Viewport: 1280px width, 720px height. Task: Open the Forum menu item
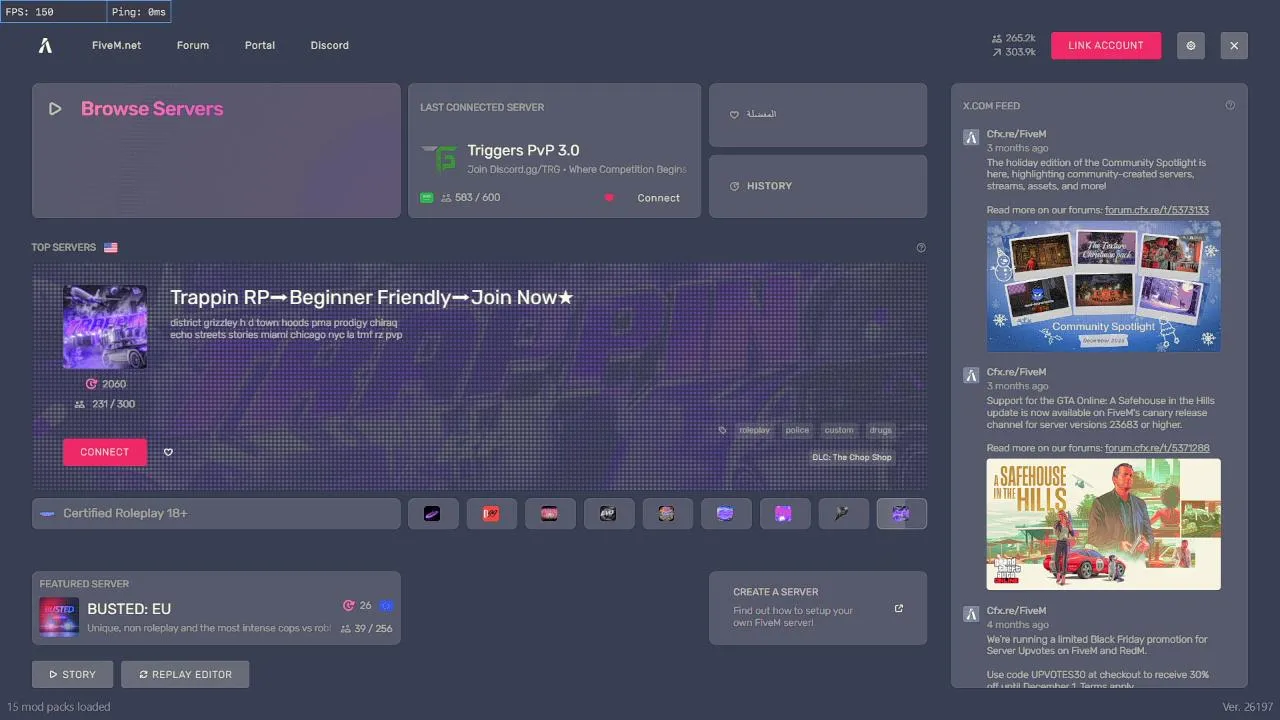[x=193, y=45]
